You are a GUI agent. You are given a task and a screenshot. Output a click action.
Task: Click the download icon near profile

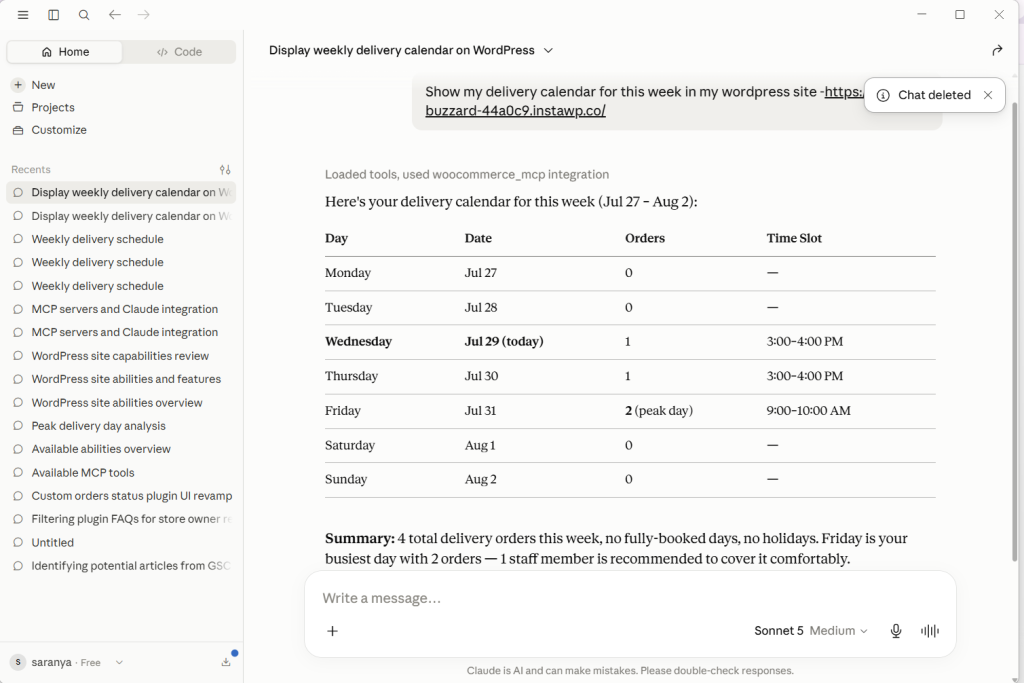click(226, 662)
